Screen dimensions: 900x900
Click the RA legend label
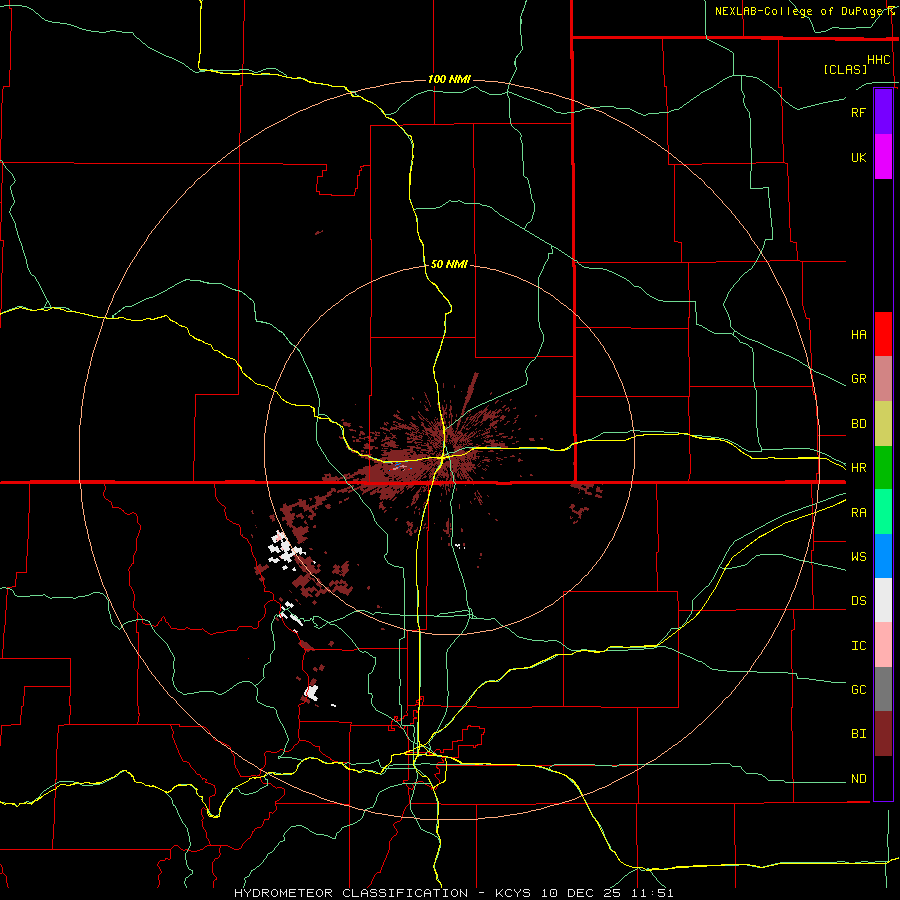[x=858, y=512]
